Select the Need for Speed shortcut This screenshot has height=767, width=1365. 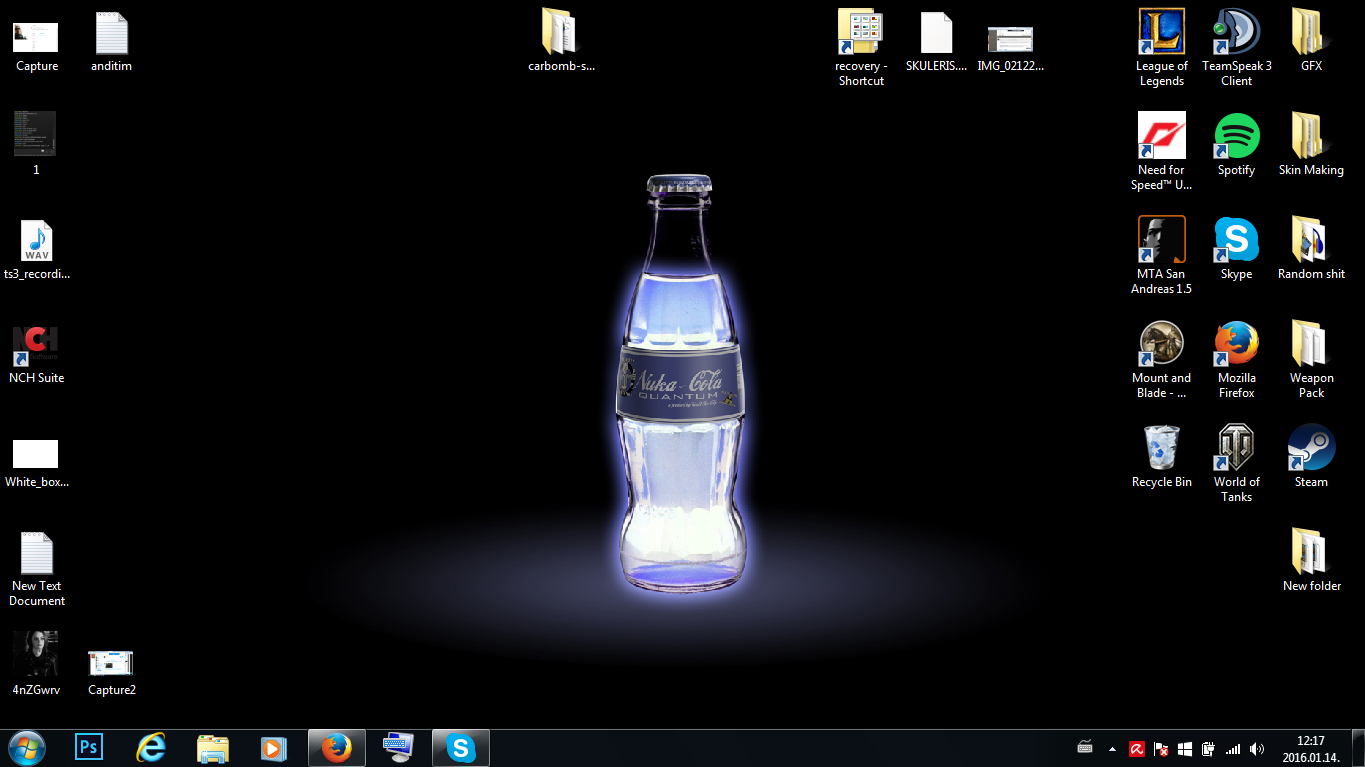point(1161,152)
